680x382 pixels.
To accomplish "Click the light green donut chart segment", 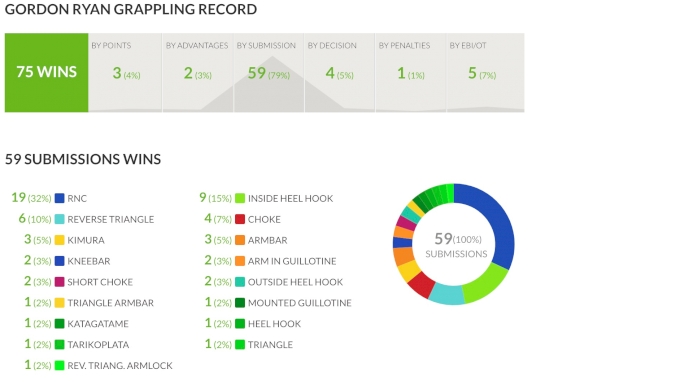I will [x=486, y=284].
